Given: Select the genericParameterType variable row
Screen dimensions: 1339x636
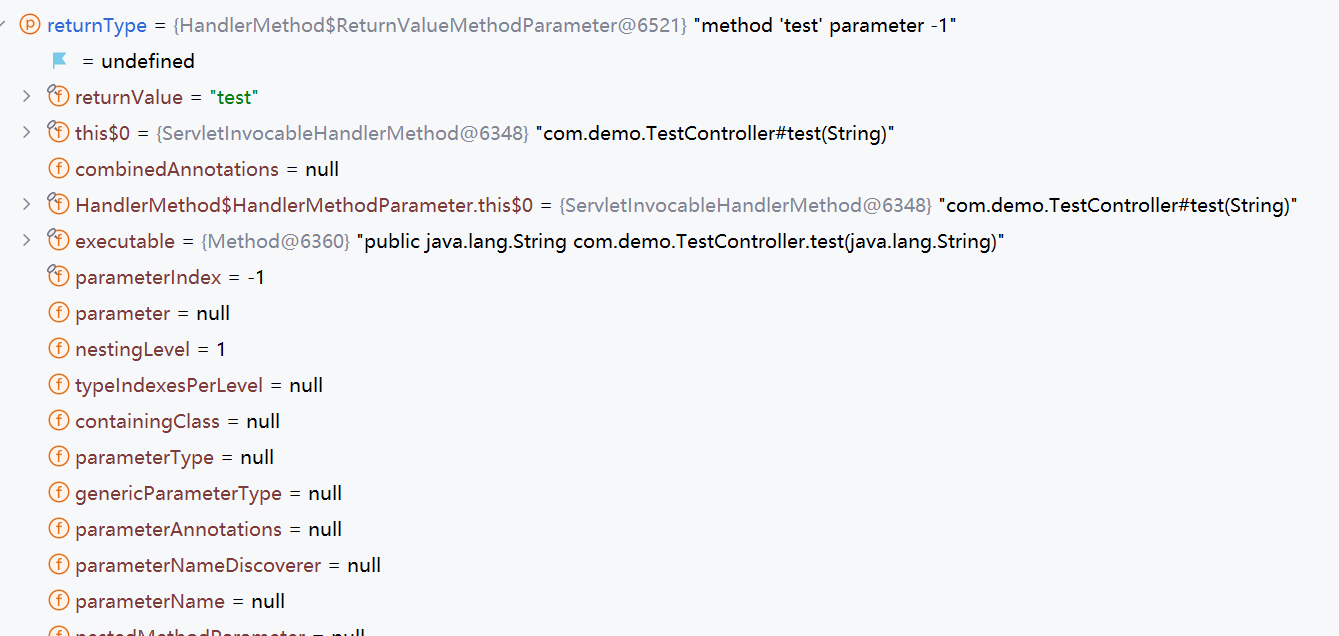Looking at the screenshot, I should [180, 492].
